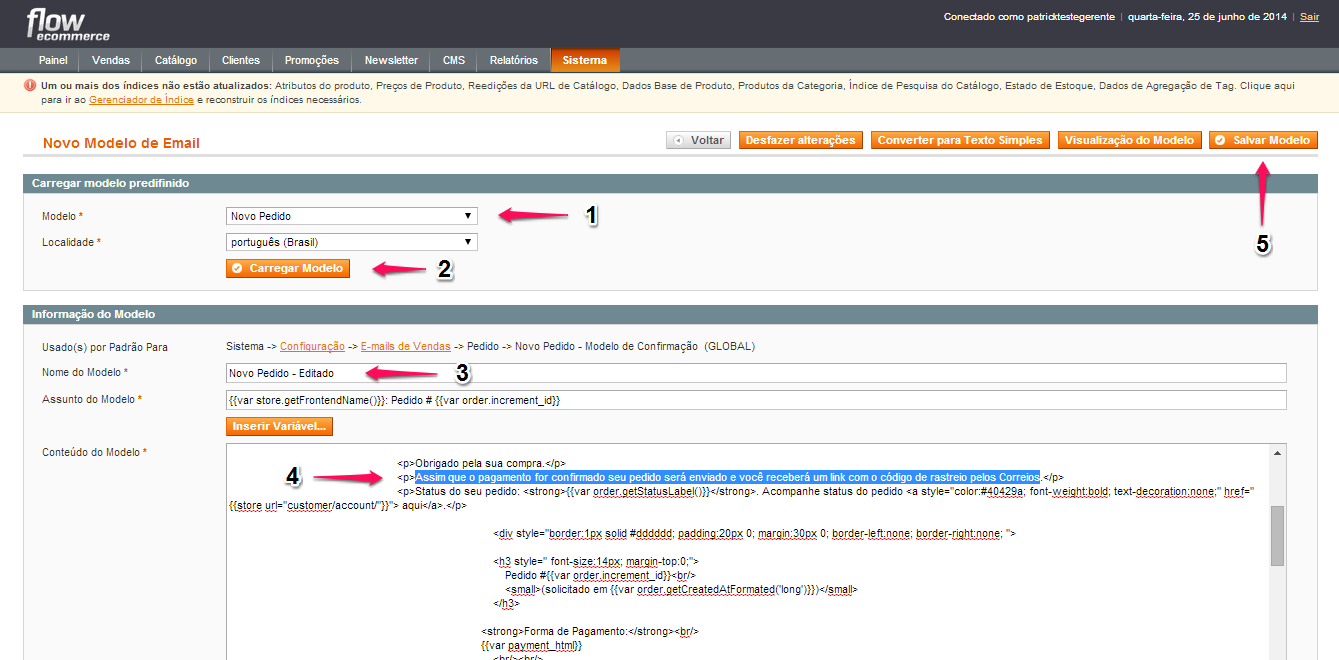Open the Gerenciador de Índice link

[140, 100]
